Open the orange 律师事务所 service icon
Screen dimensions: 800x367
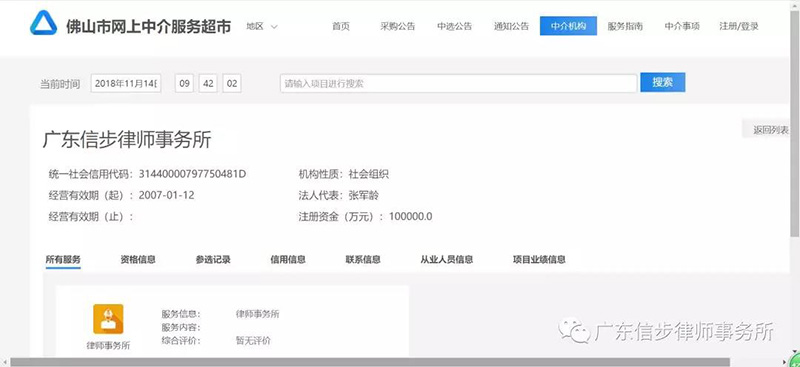(108, 319)
